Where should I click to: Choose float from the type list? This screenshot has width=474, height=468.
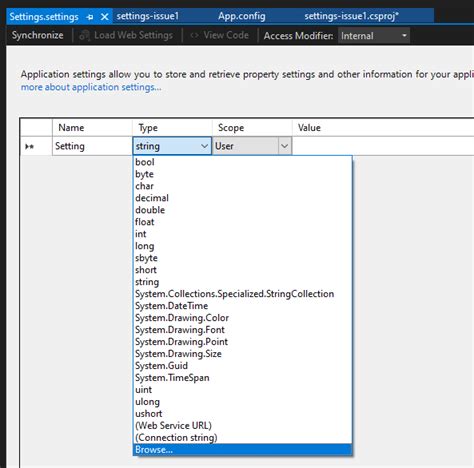[242, 222]
